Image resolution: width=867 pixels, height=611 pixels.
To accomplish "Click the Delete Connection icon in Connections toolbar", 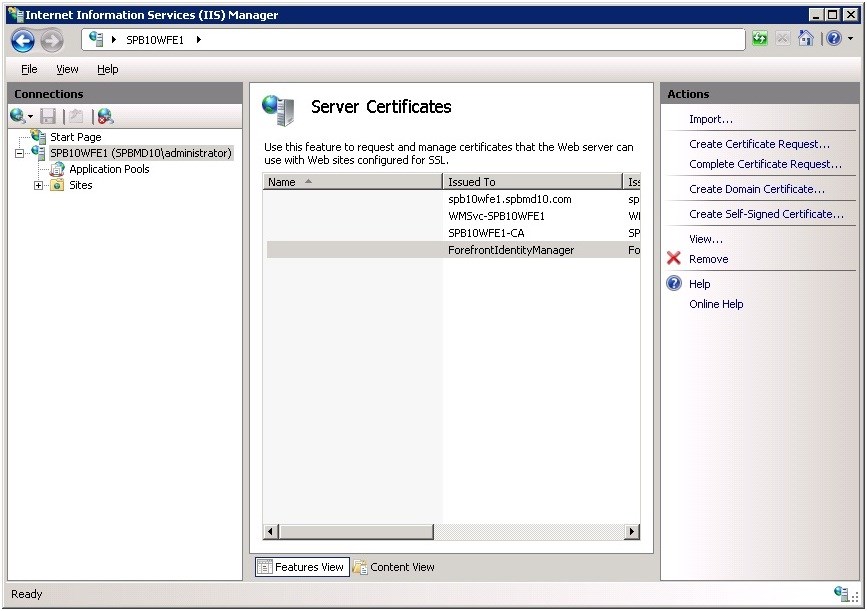I will pyautogui.click(x=105, y=116).
